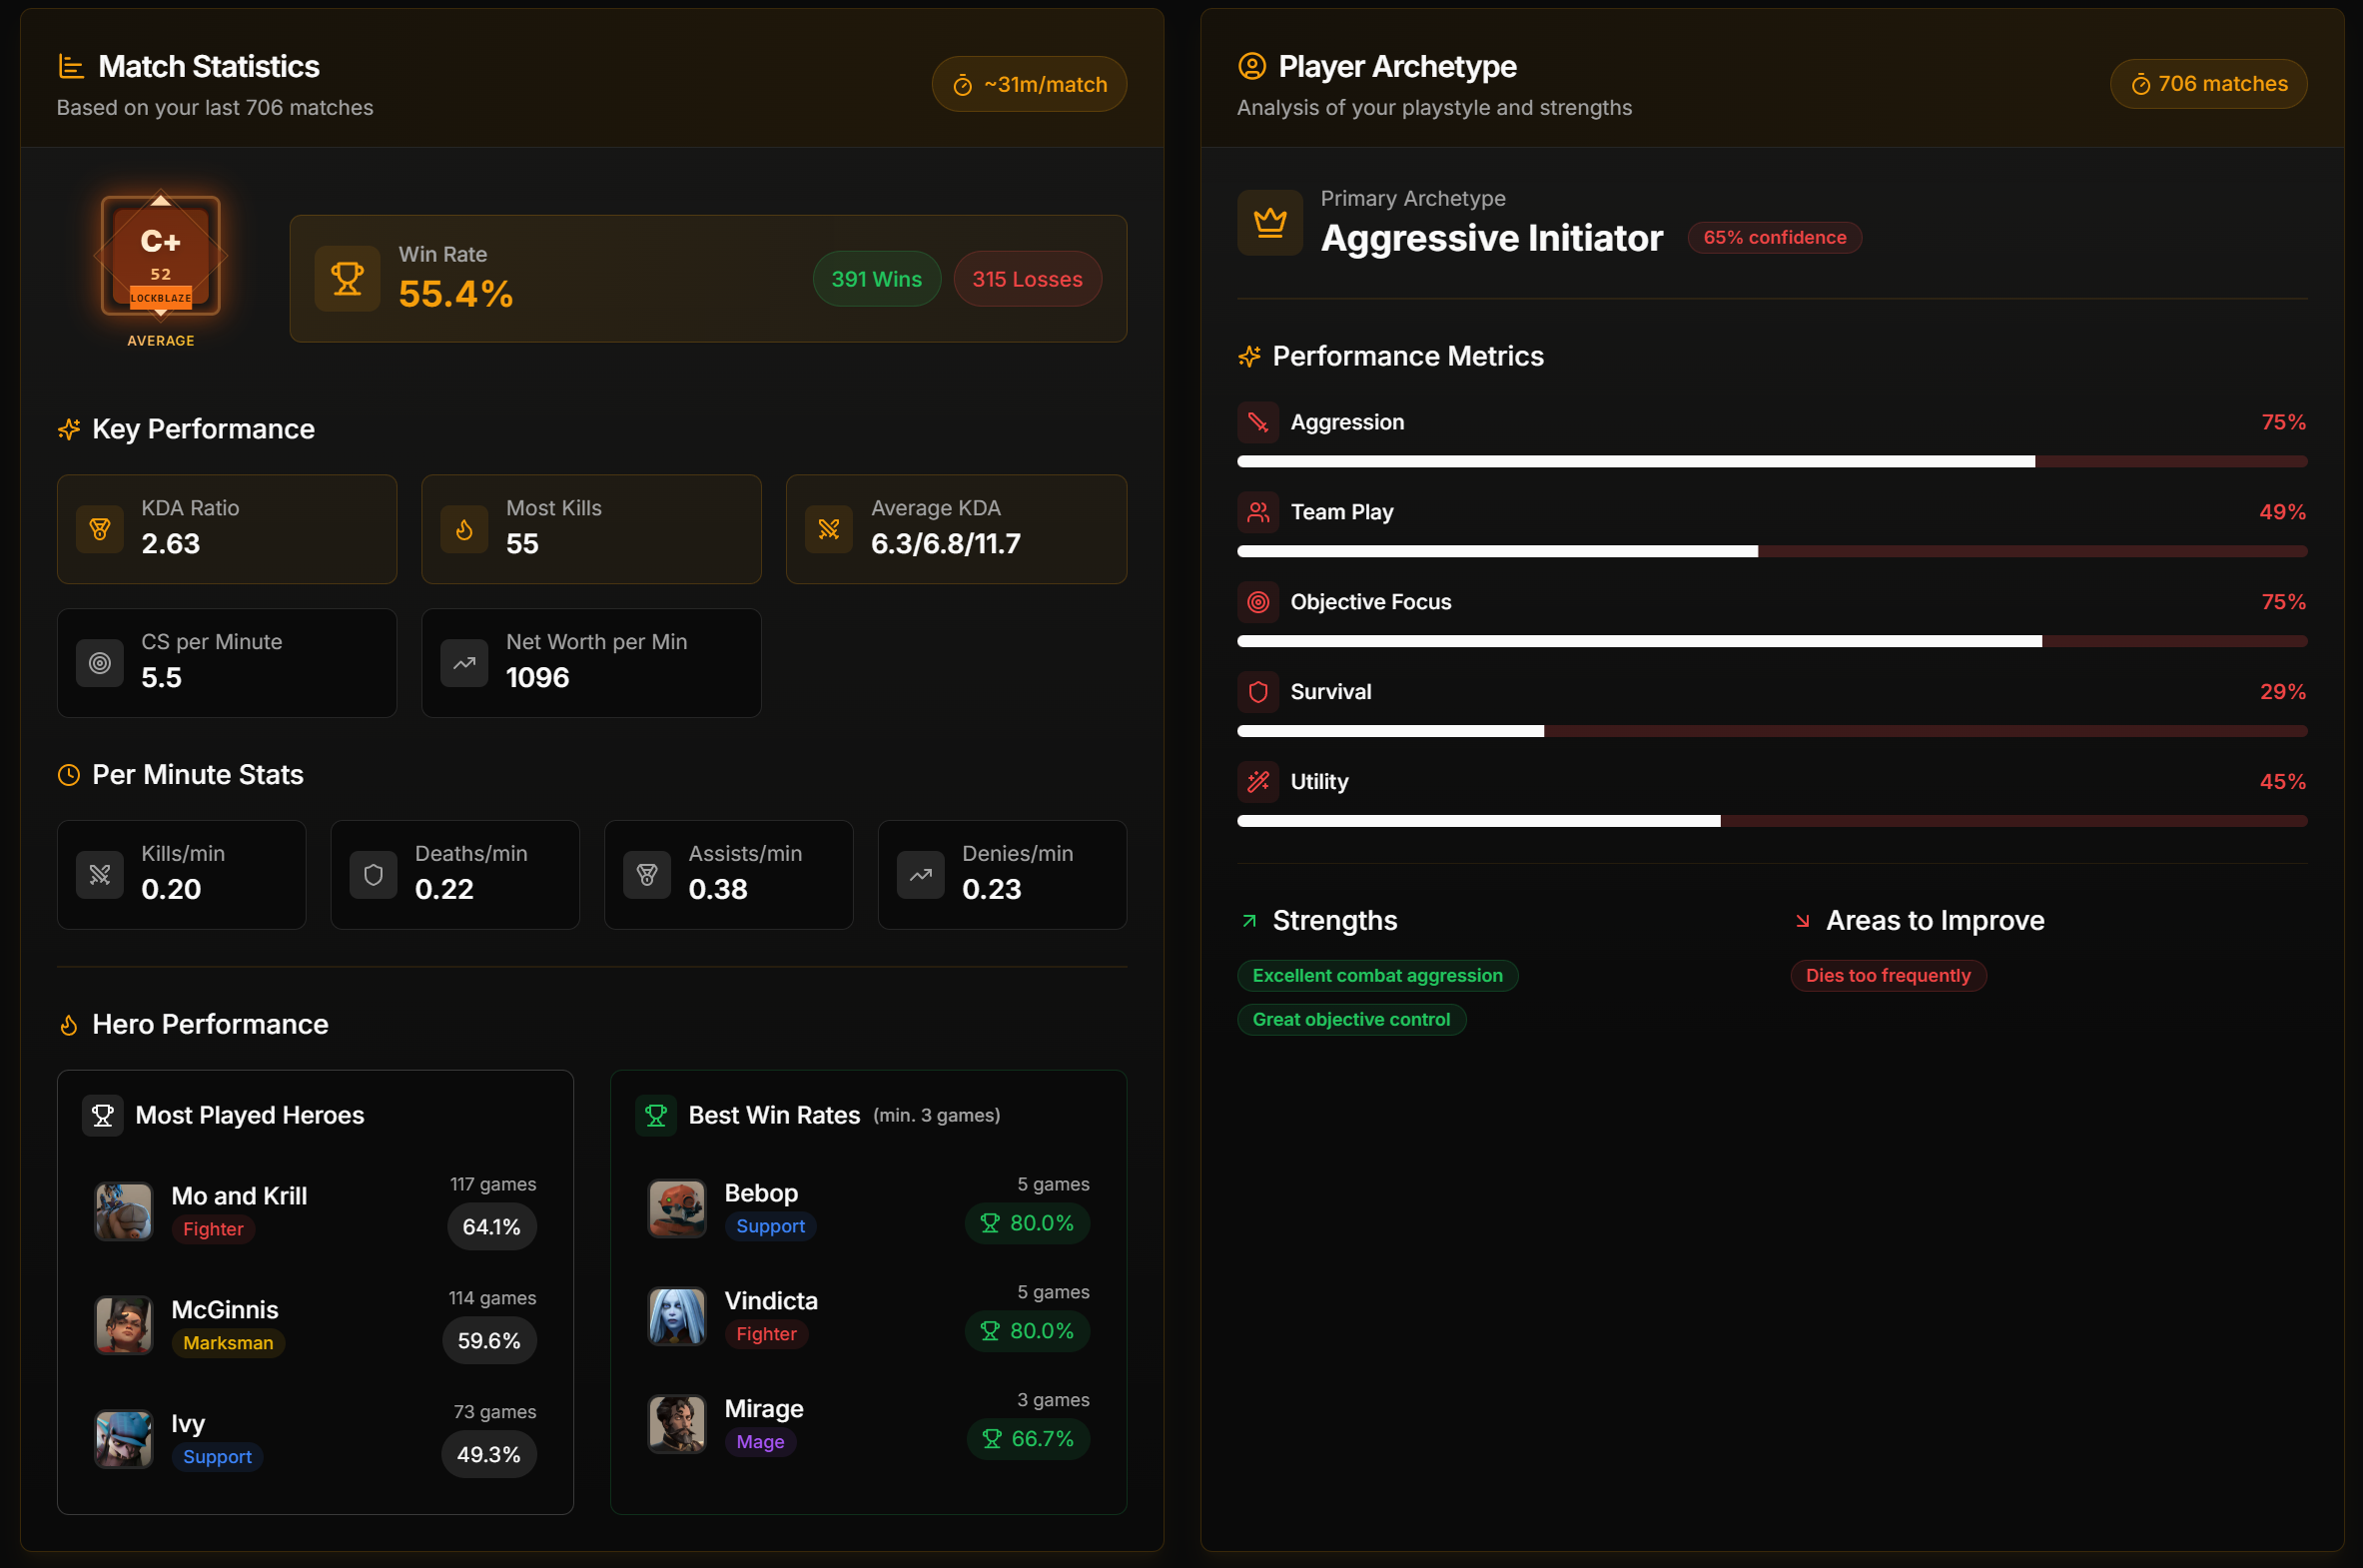Screen dimensions: 2363x1568
Task: Click the Best Win Rates trophy icon
Action: pyautogui.click(x=656, y=1116)
